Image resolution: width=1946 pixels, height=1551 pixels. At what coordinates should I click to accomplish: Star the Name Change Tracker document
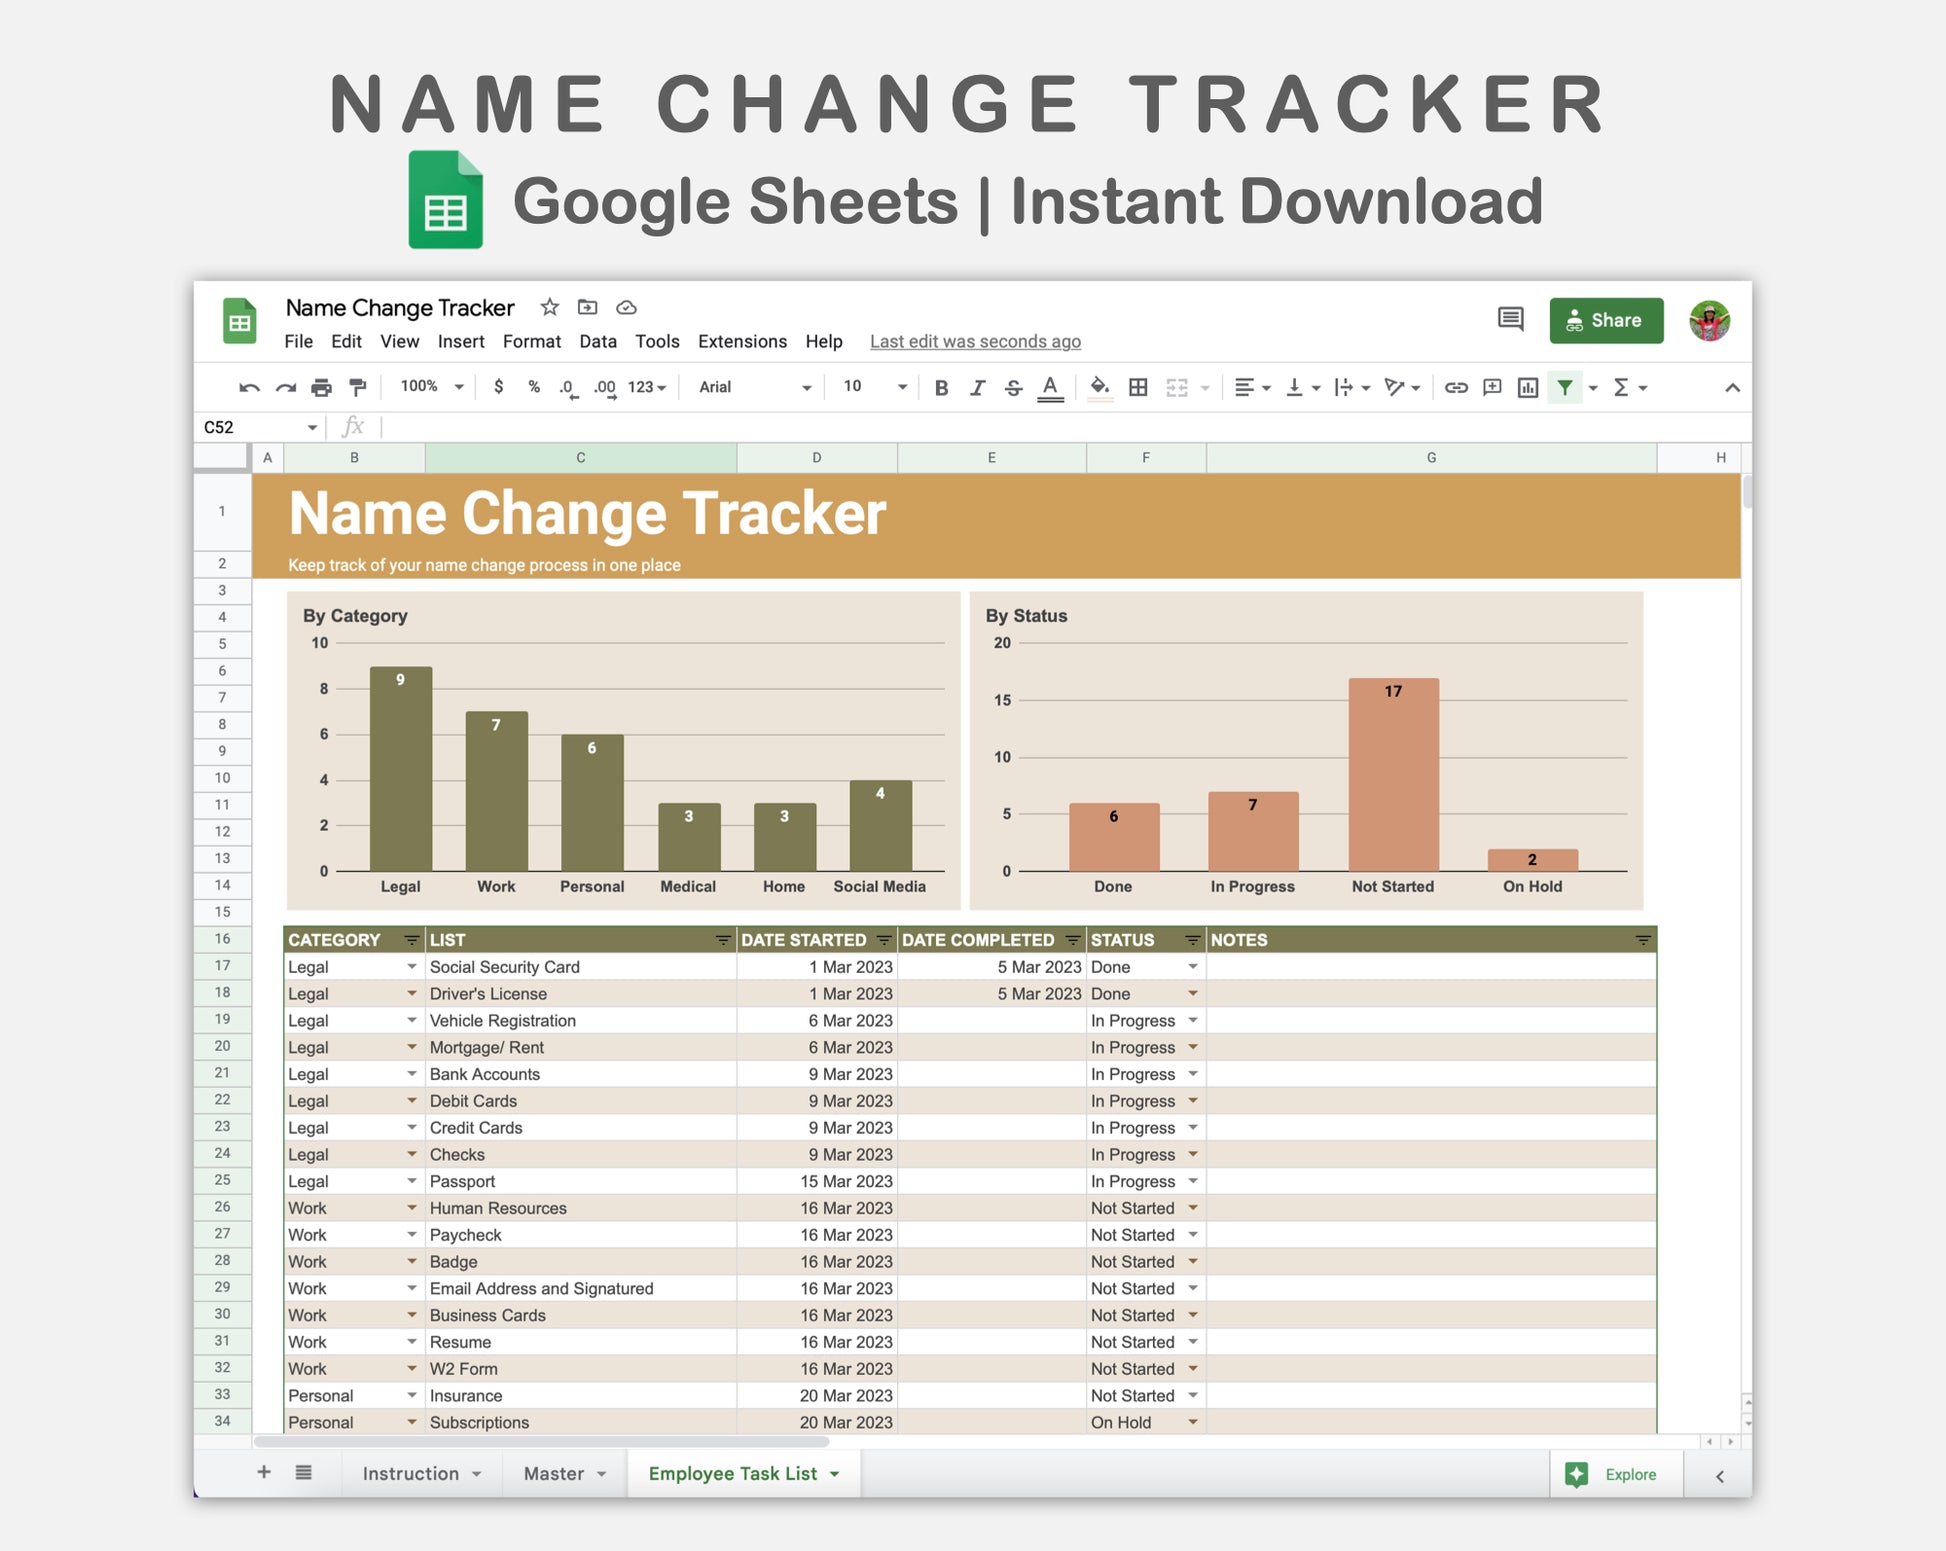coord(549,307)
